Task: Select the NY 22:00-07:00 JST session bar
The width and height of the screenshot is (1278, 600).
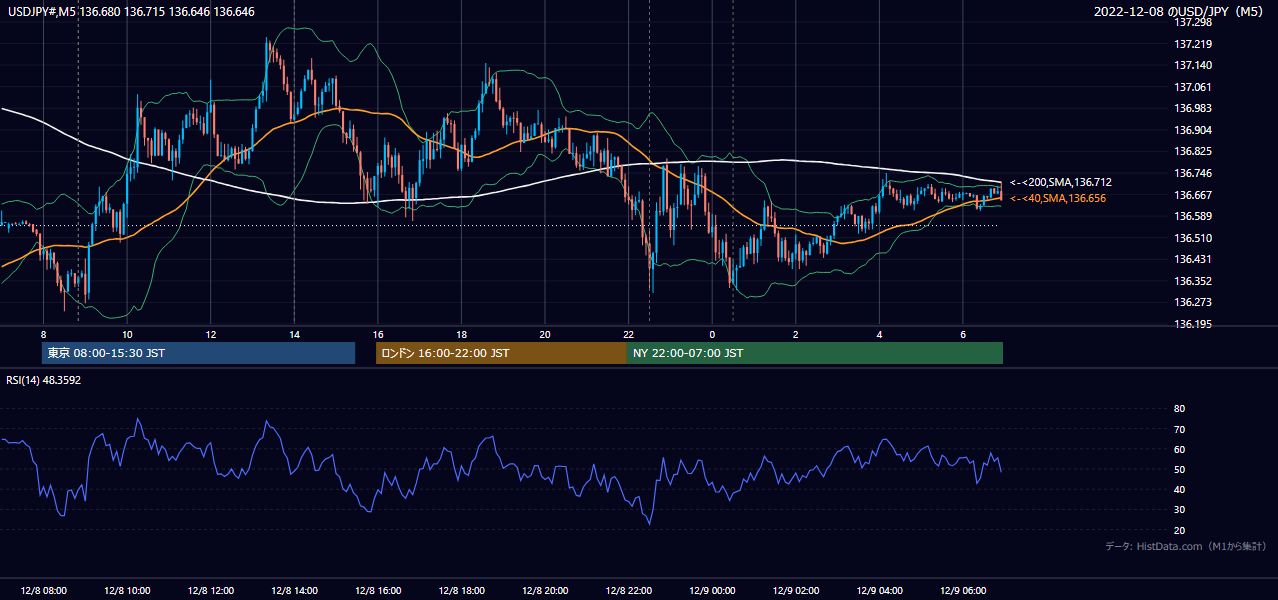Action: coord(815,353)
